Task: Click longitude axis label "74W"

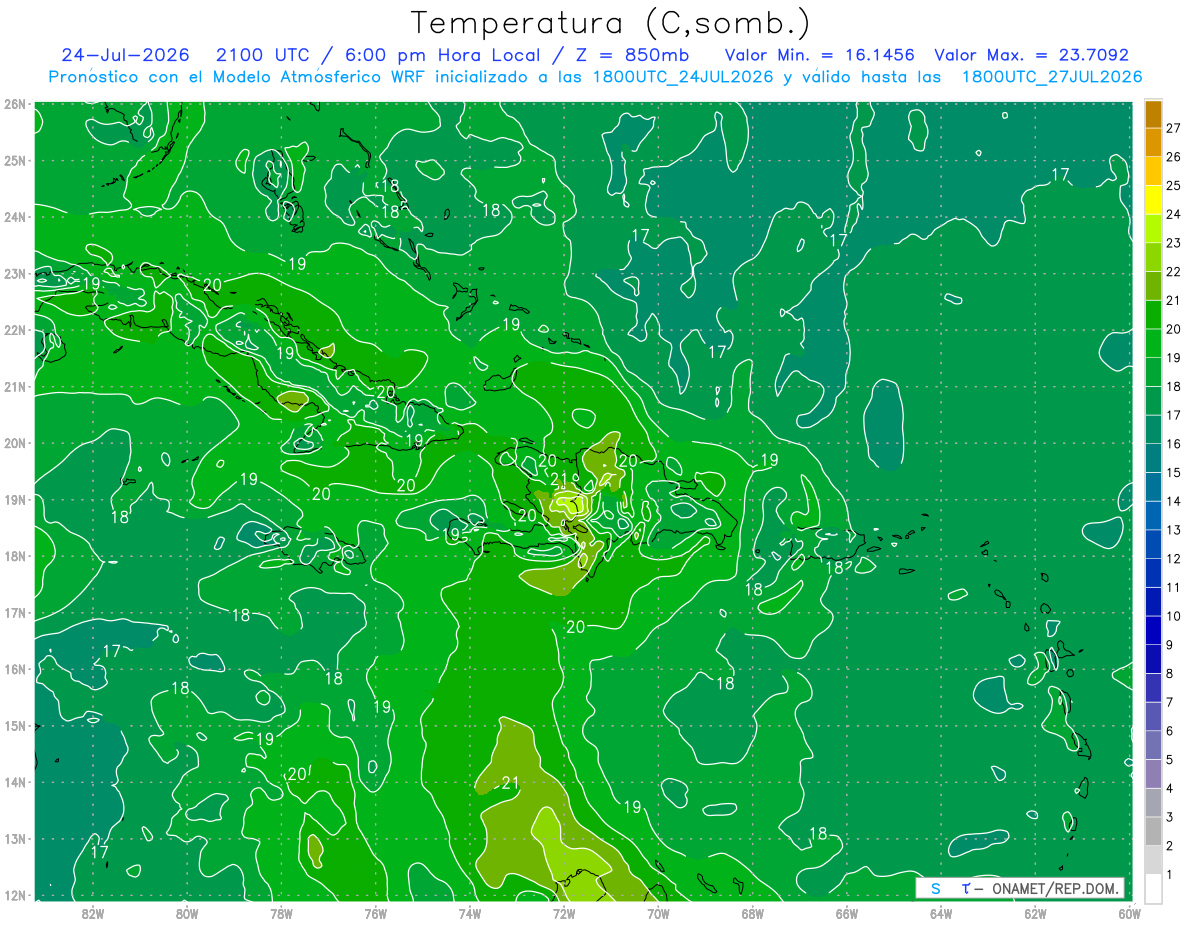Action: tap(469, 912)
